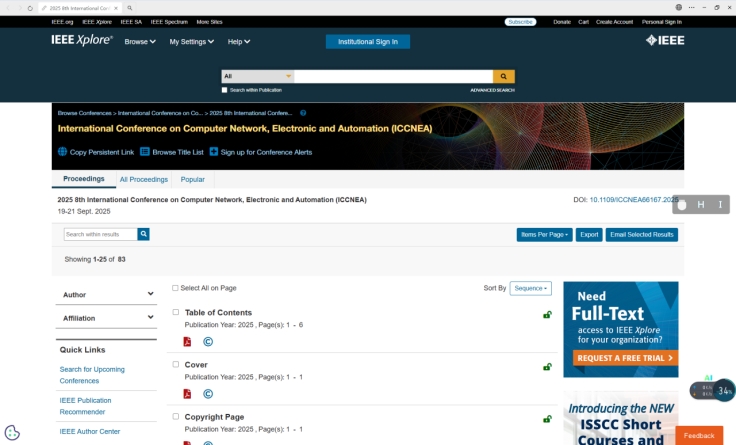Open the Browse menu in header
The width and height of the screenshot is (736, 445).
(x=139, y=42)
